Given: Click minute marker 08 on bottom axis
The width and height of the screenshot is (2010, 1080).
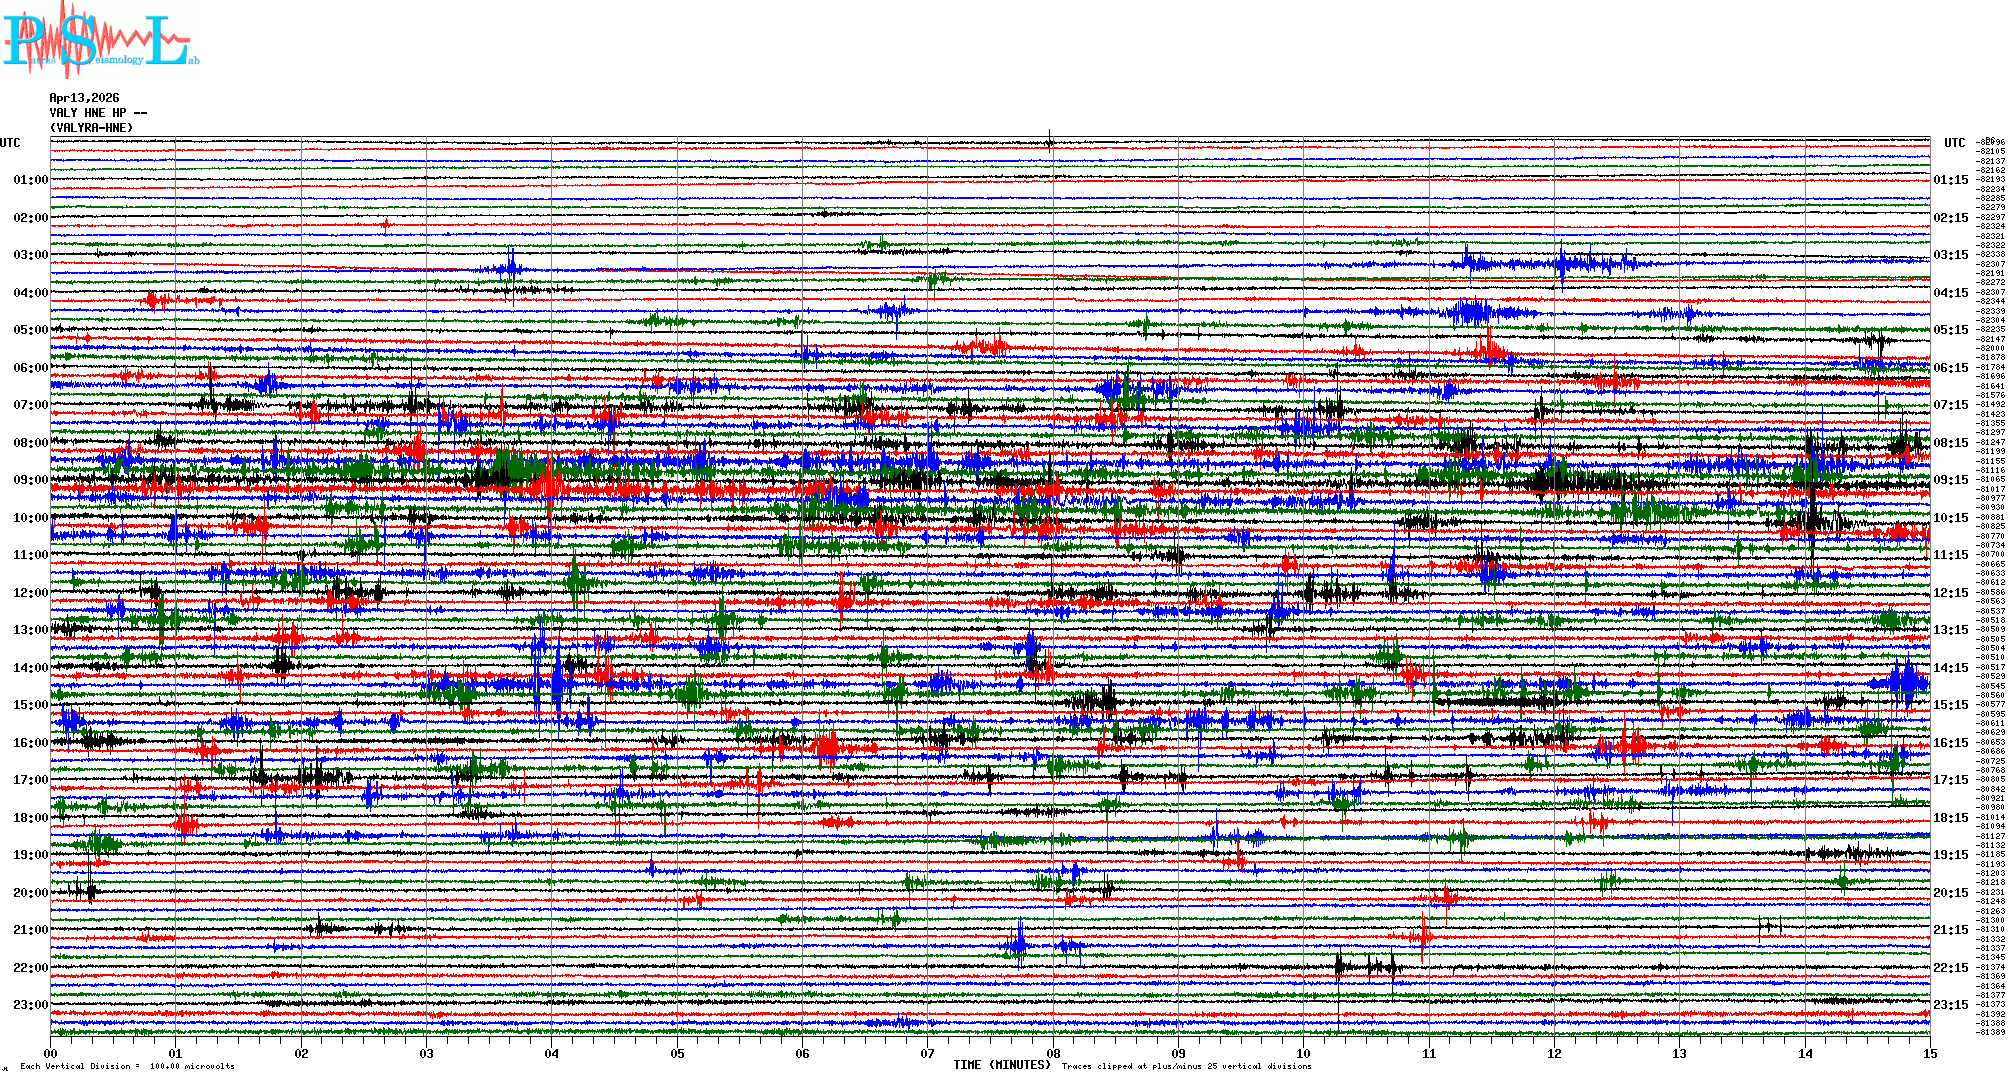Looking at the screenshot, I should (1053, 1053).
